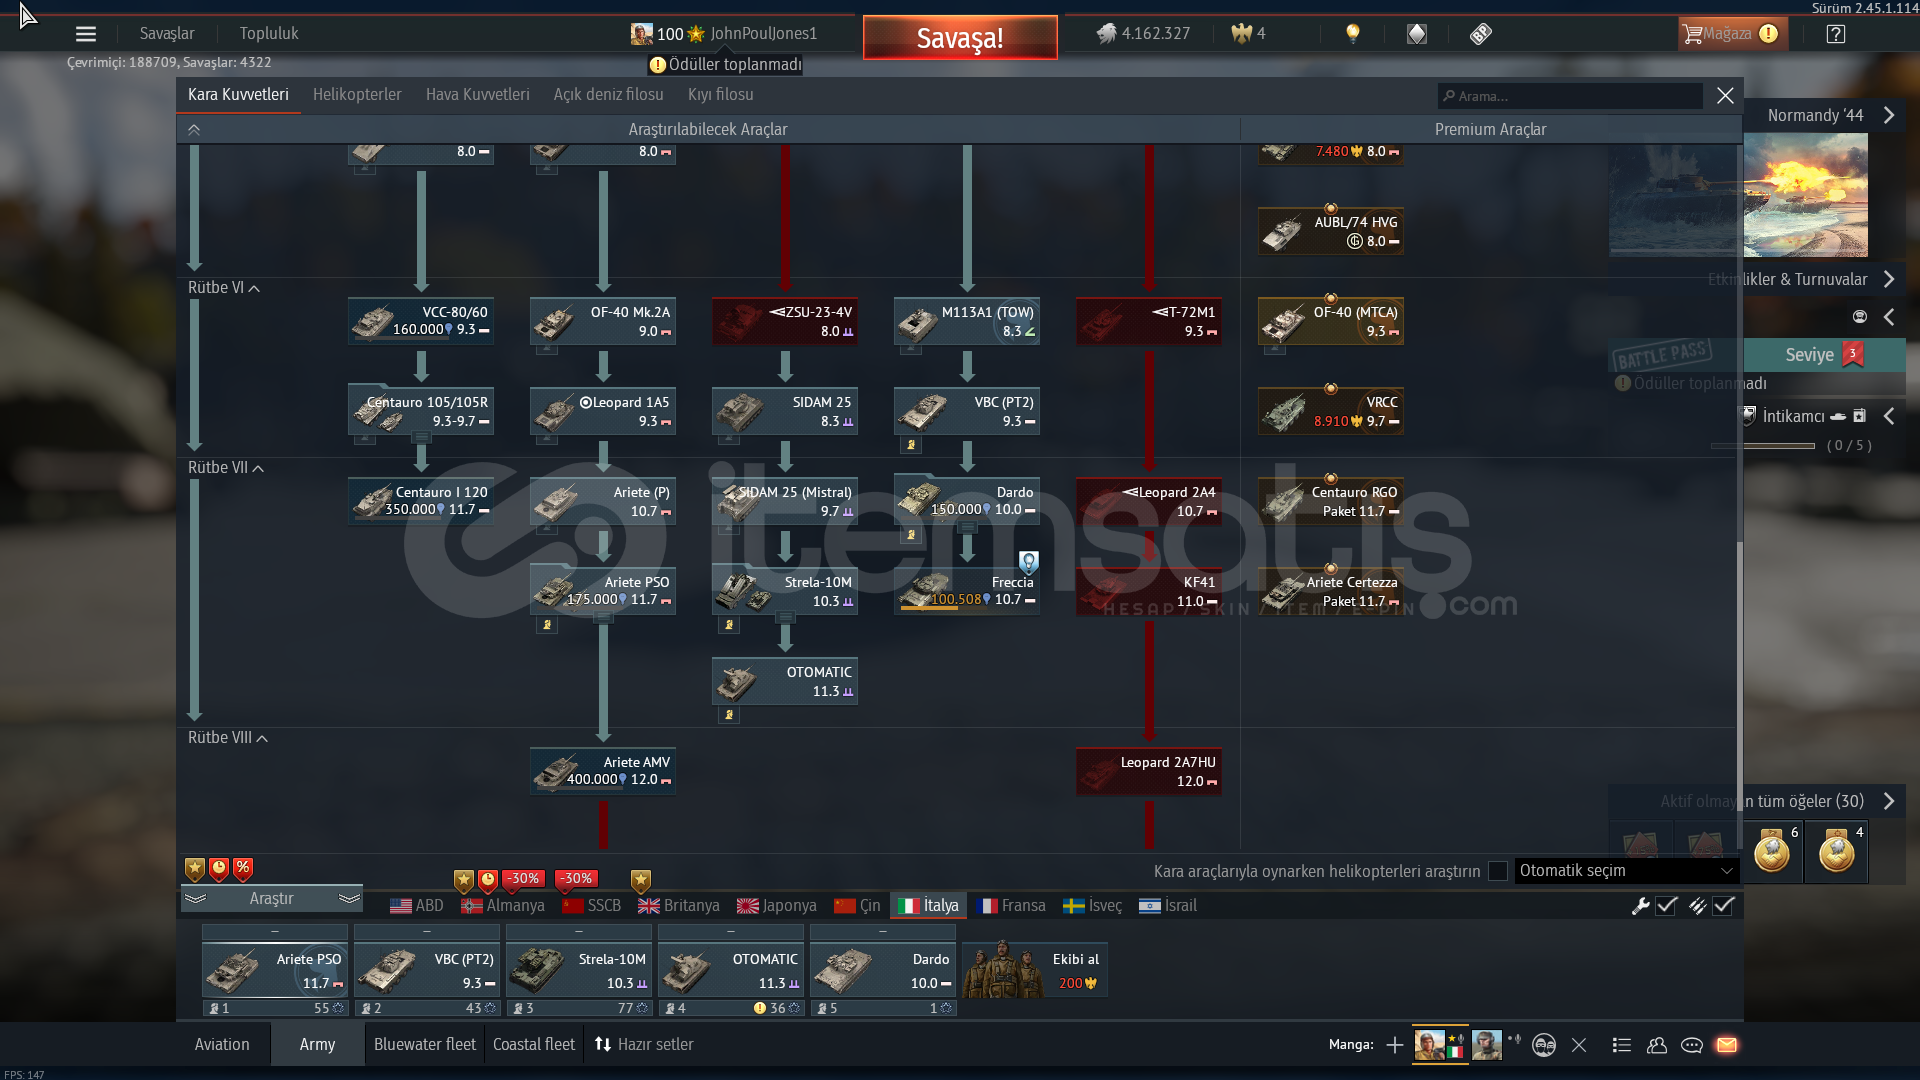Open the Savaşlar menu

point(167,34)
